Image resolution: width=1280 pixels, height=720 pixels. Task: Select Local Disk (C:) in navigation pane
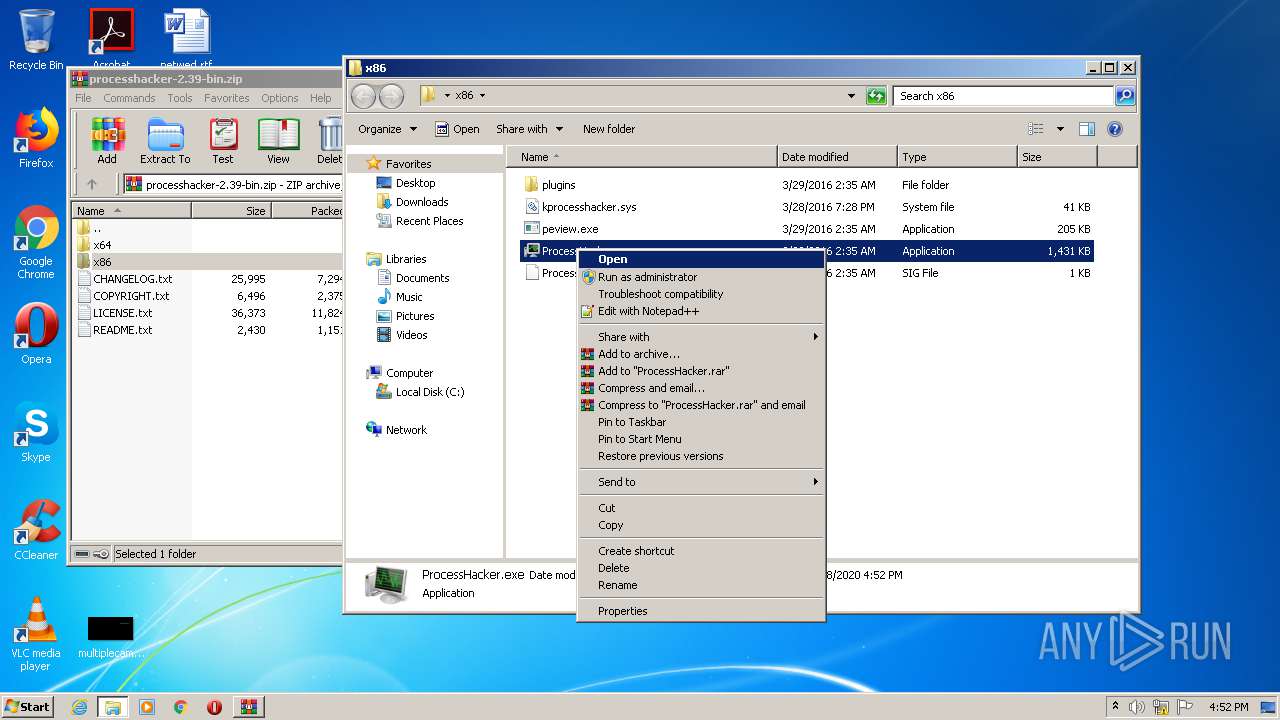(x=419, y=392)
